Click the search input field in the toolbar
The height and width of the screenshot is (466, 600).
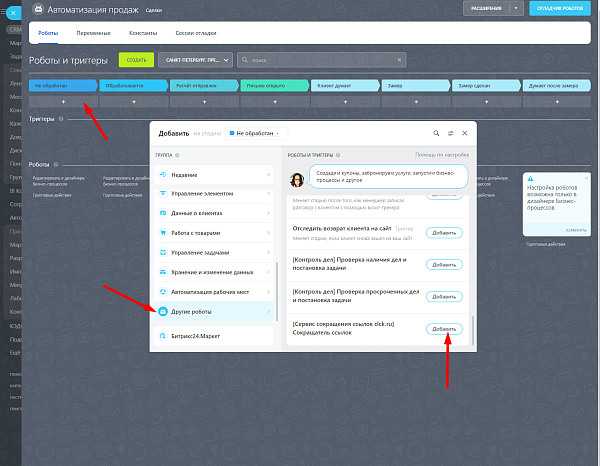click(321, 60)
